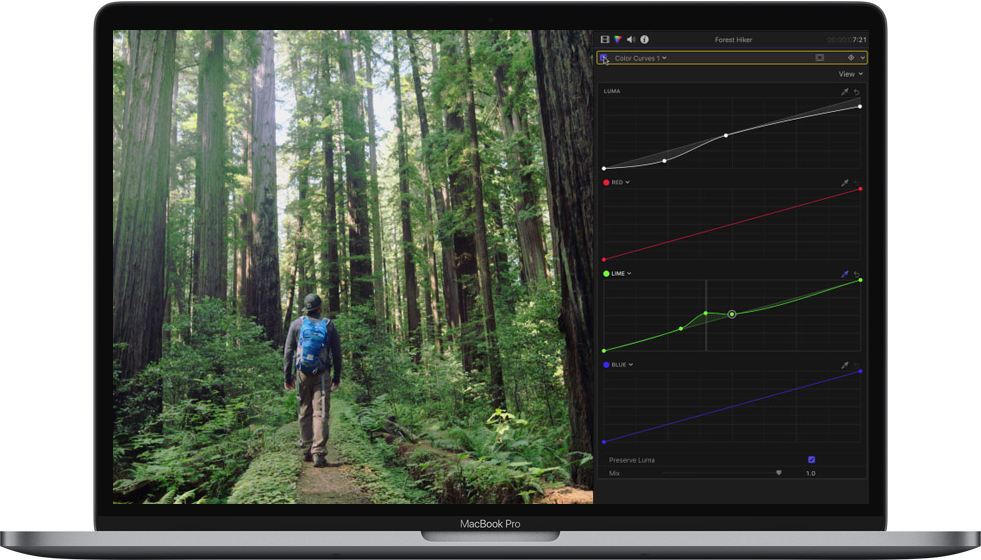Reset the Lime curve
Image resolution: width=981 pixels, height=560 pixels.
point(856,274)
